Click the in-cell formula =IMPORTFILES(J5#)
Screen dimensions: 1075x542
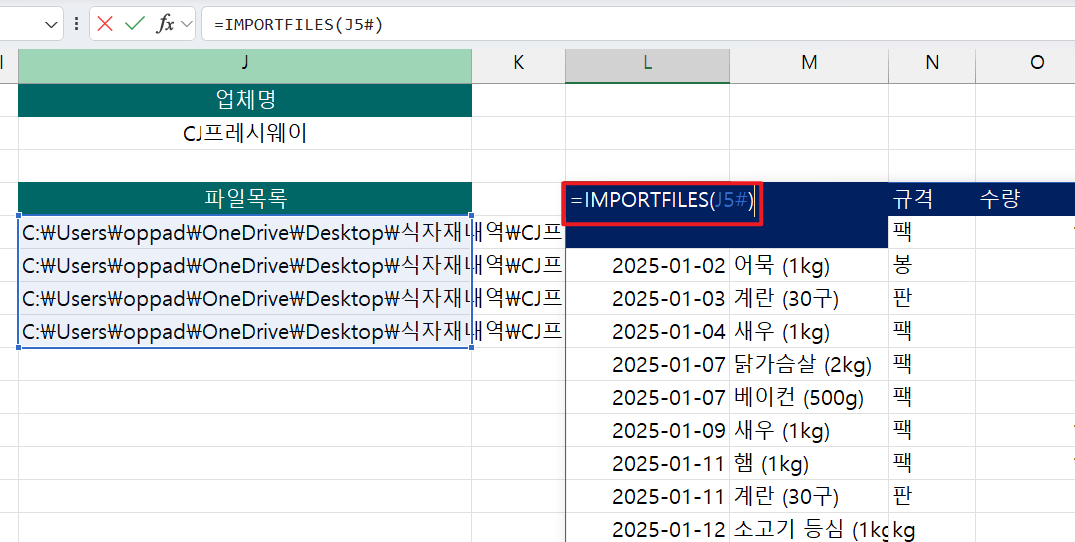(x=662, y=201)
